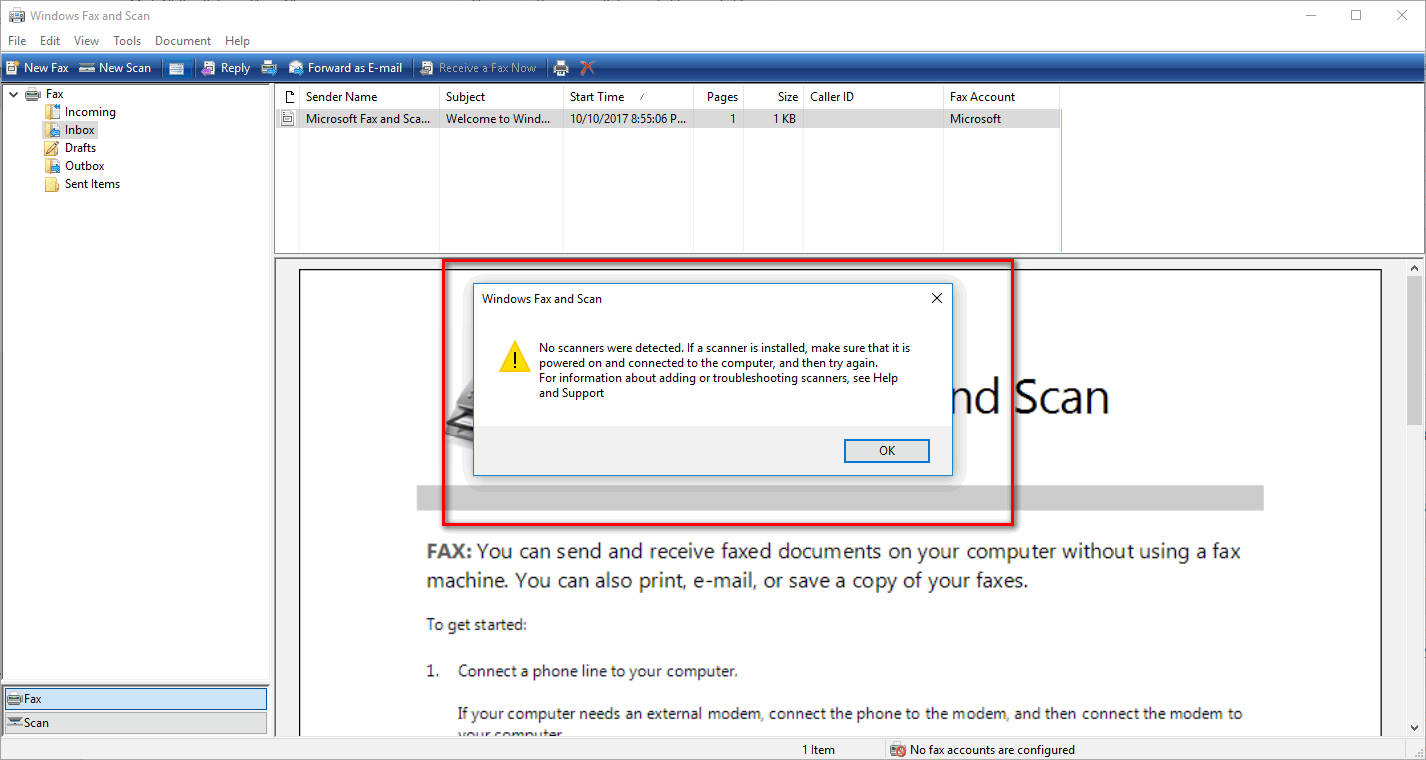Switch to the Scan view pane
Image resolution: width=1426 pixels, height=760 pixels.
(x=136, y=723)
